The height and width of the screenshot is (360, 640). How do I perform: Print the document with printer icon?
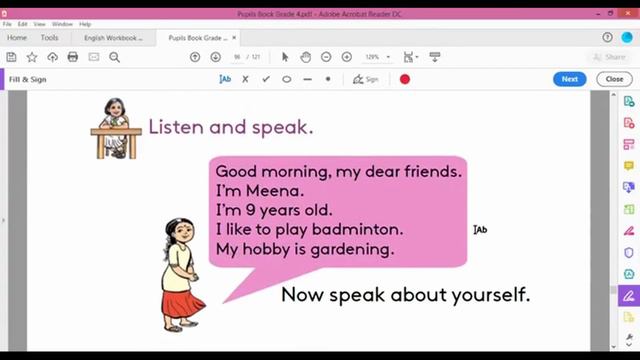73,57
